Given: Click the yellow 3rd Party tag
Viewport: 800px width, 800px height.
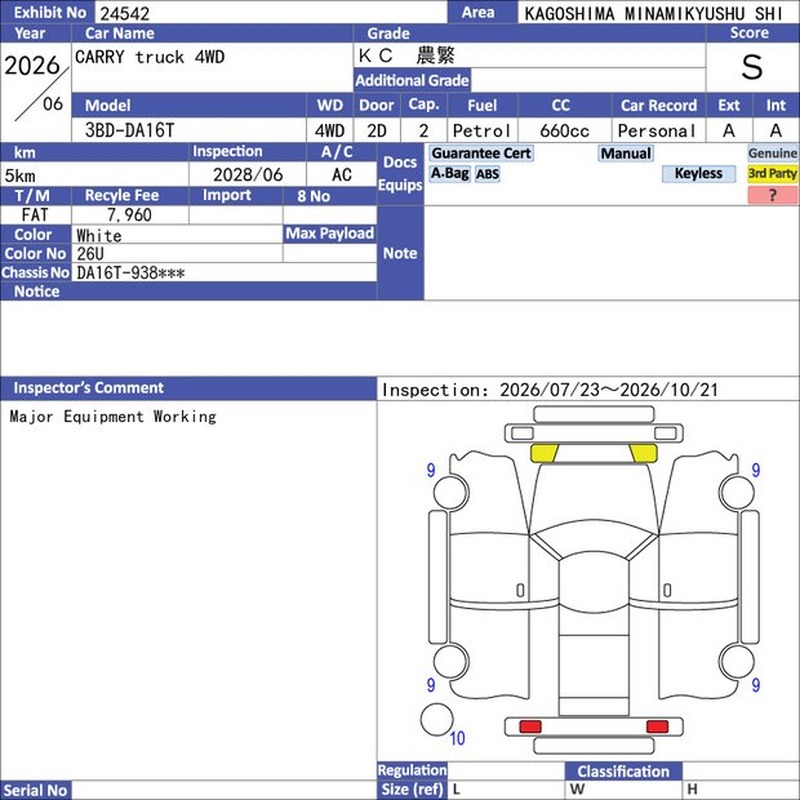Looking at the screenshot, I should pyautogui.click(x=772, y=173).
